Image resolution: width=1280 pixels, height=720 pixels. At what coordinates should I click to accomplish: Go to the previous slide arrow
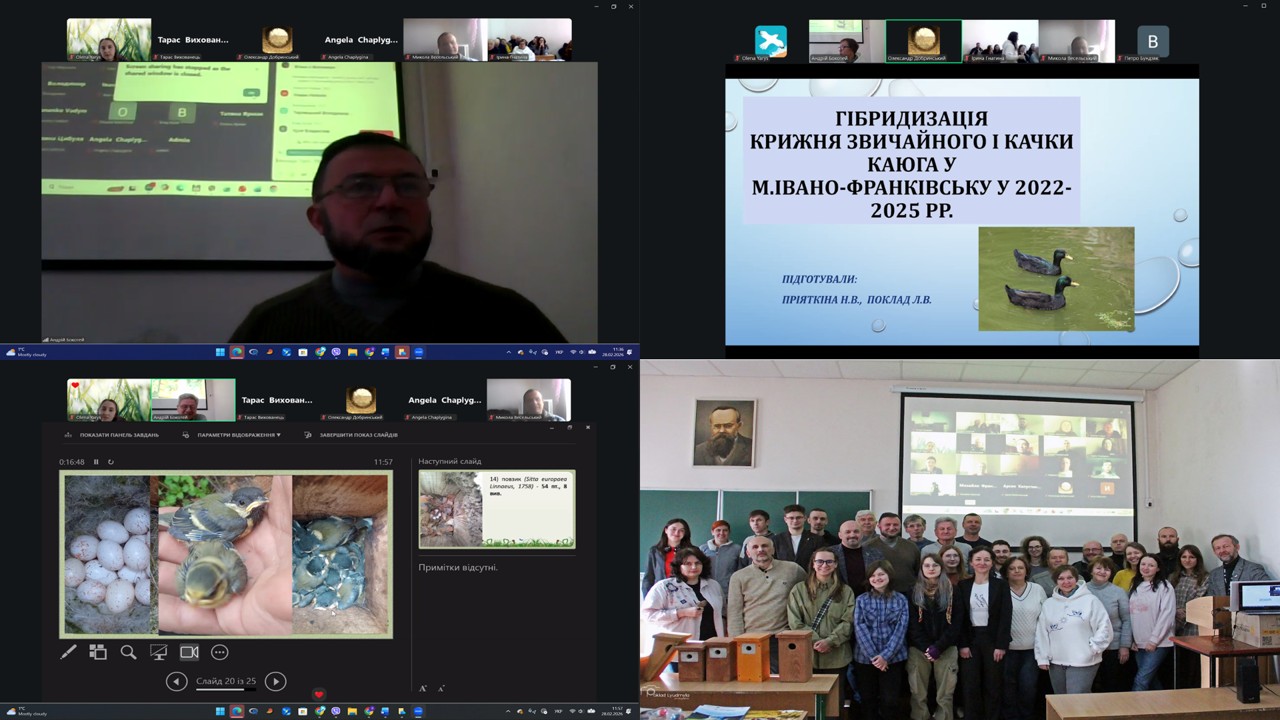[177, 682]
